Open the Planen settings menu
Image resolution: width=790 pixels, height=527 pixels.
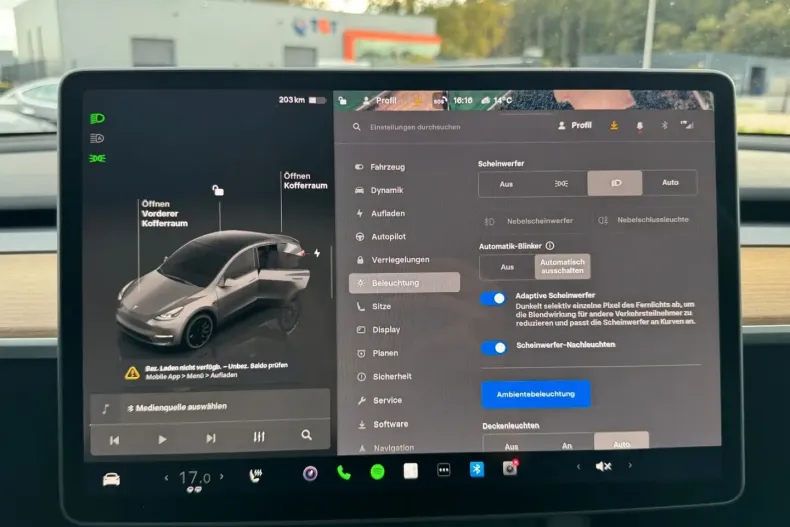tap(378, 353)
